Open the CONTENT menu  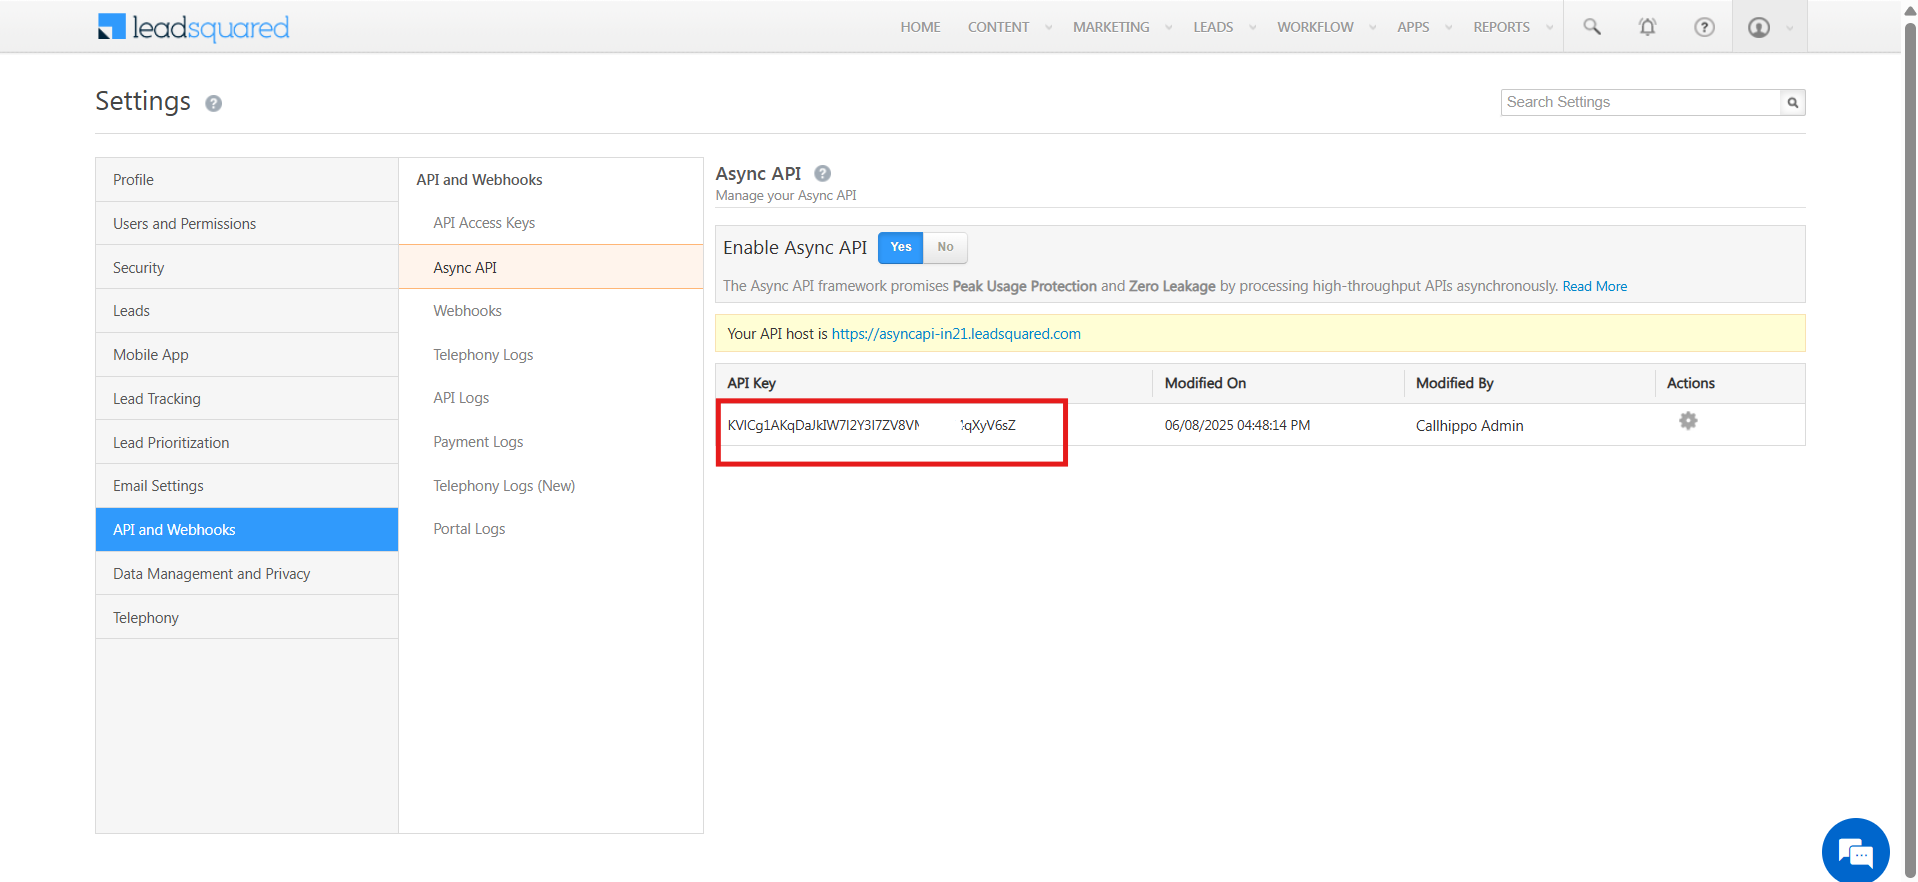pyautogui.click(x=998, y=27)
